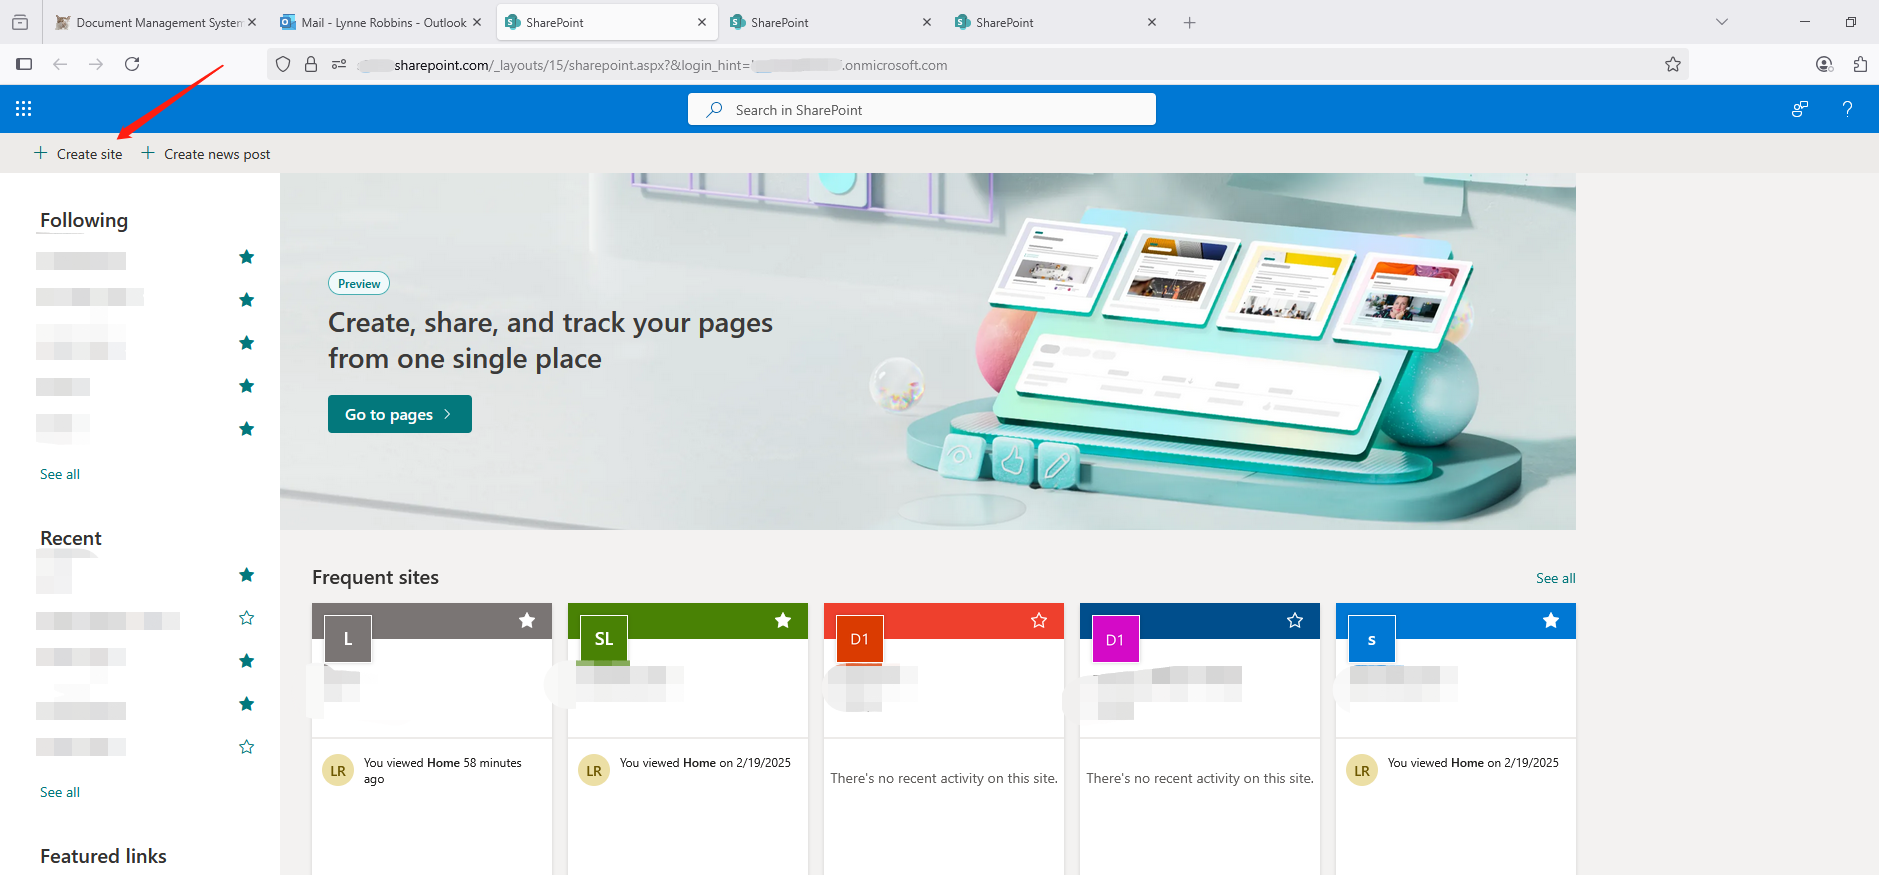1879x875 pixels.
Task: See all Recent sites
Action: pos(60,792)
